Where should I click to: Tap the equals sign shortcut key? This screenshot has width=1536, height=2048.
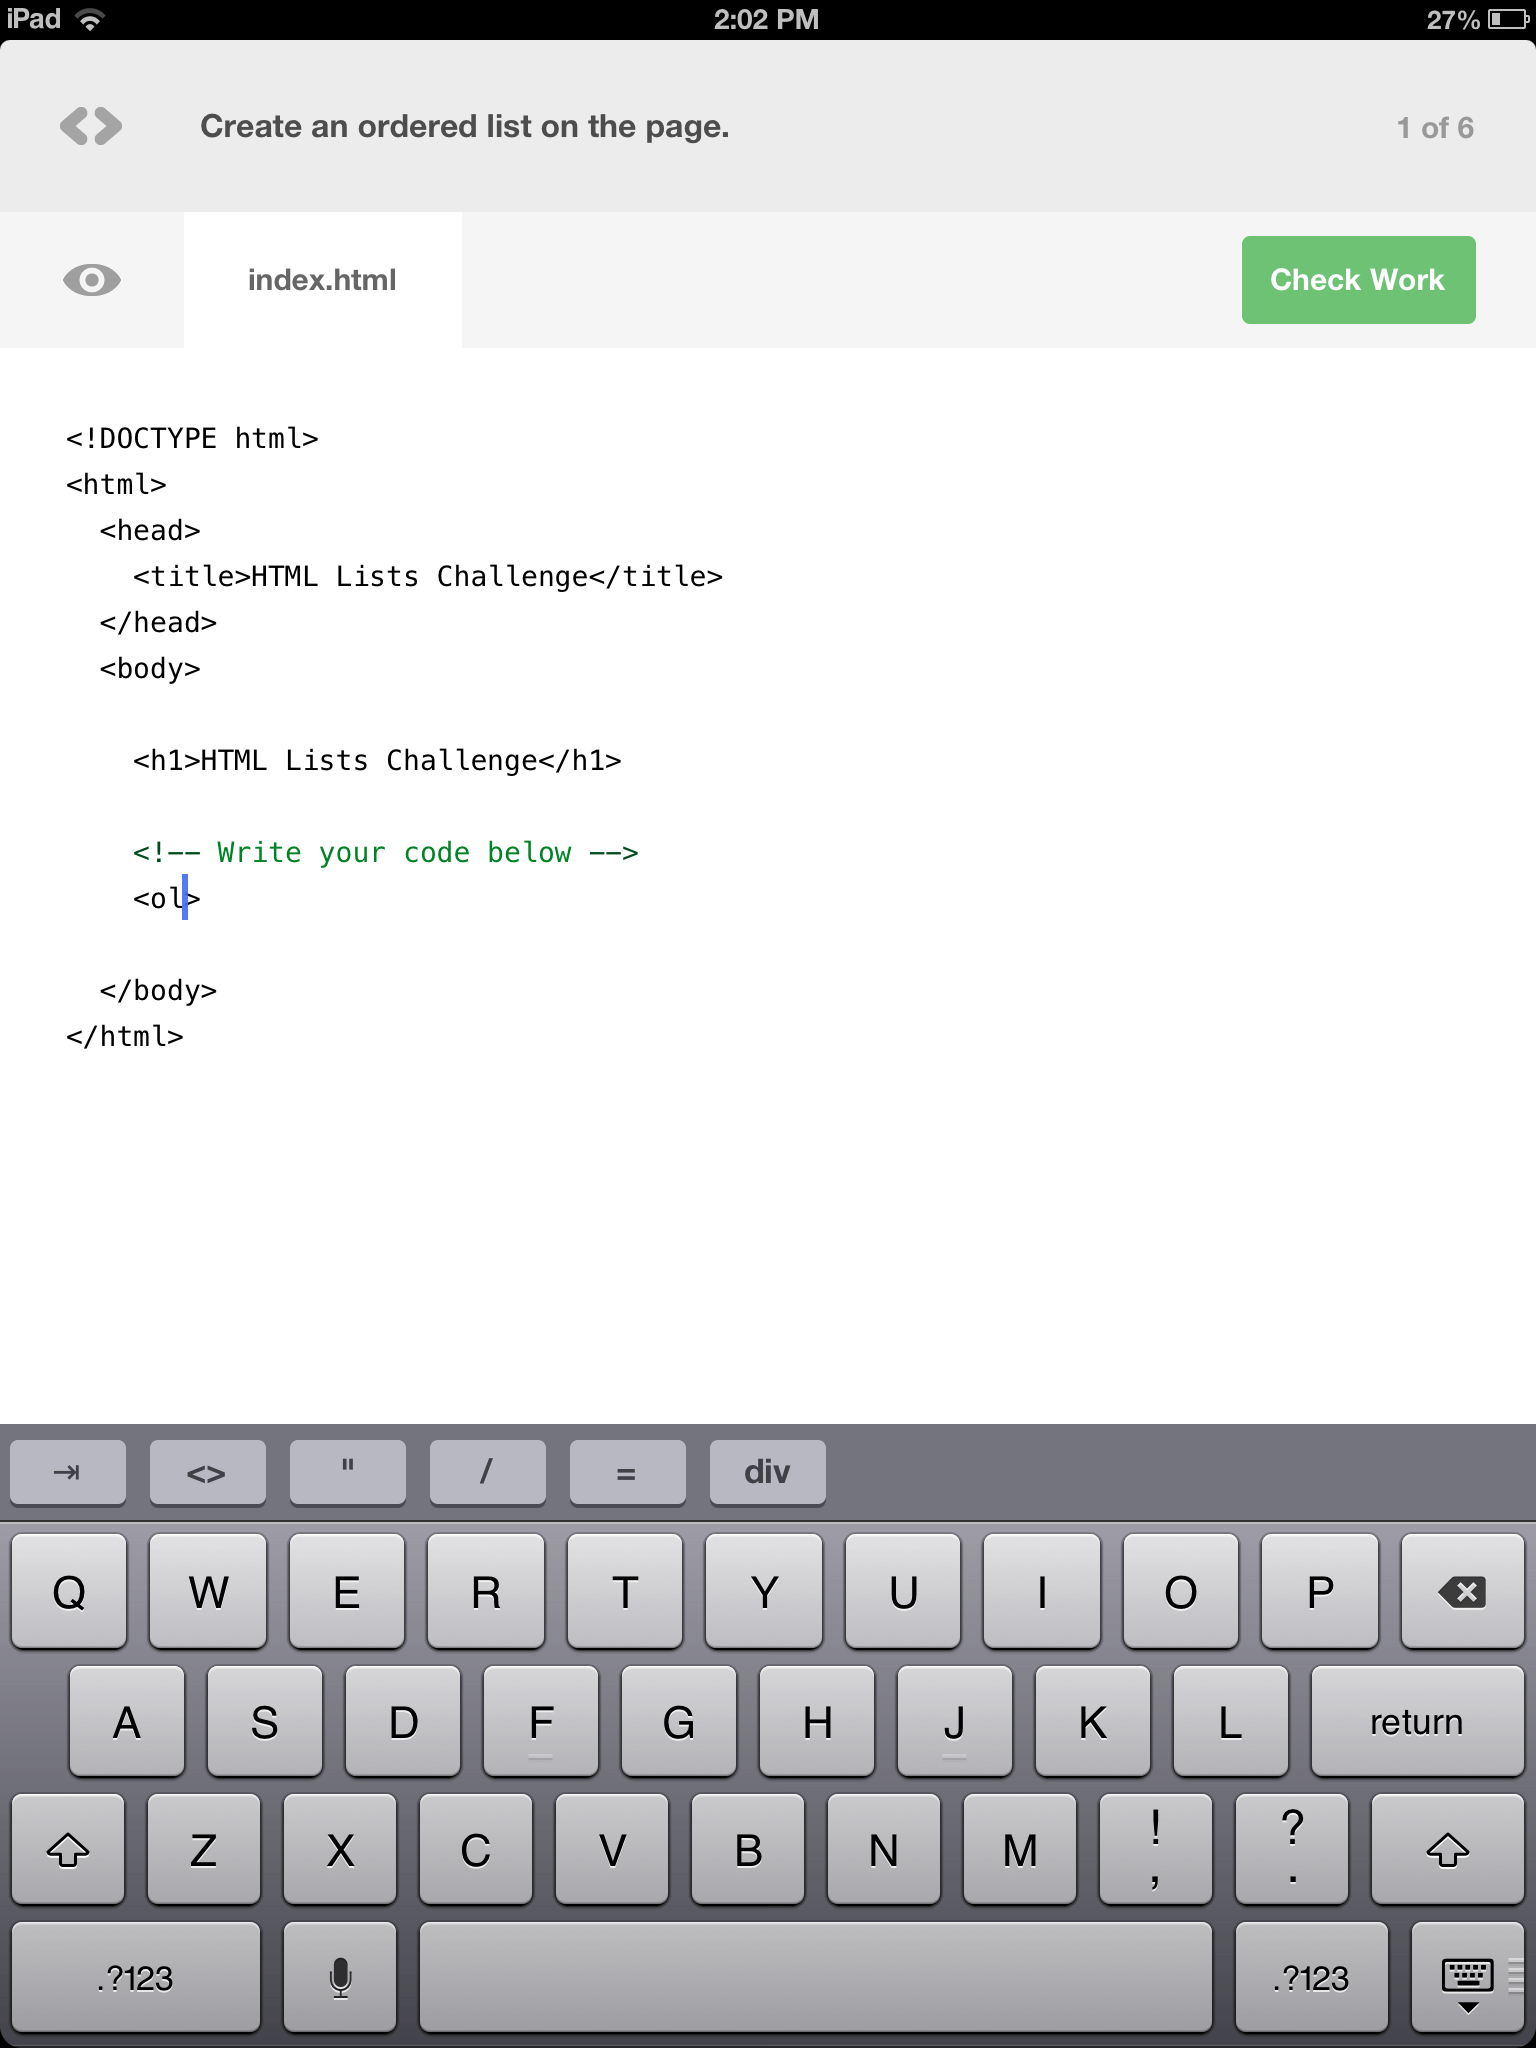coord(627,1472)
